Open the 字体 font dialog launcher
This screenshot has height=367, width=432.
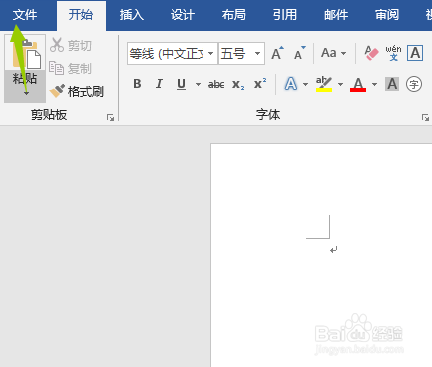[425, 117]
